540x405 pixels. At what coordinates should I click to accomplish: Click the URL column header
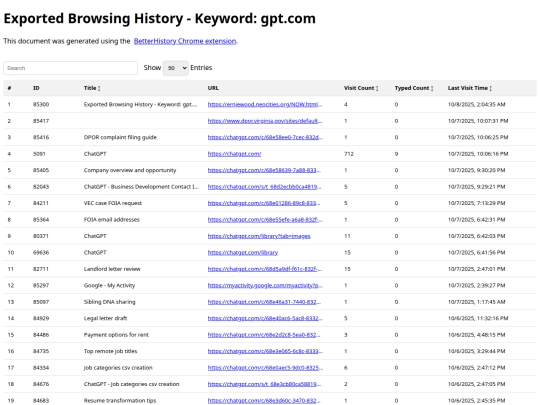click(x=213, y=88)
